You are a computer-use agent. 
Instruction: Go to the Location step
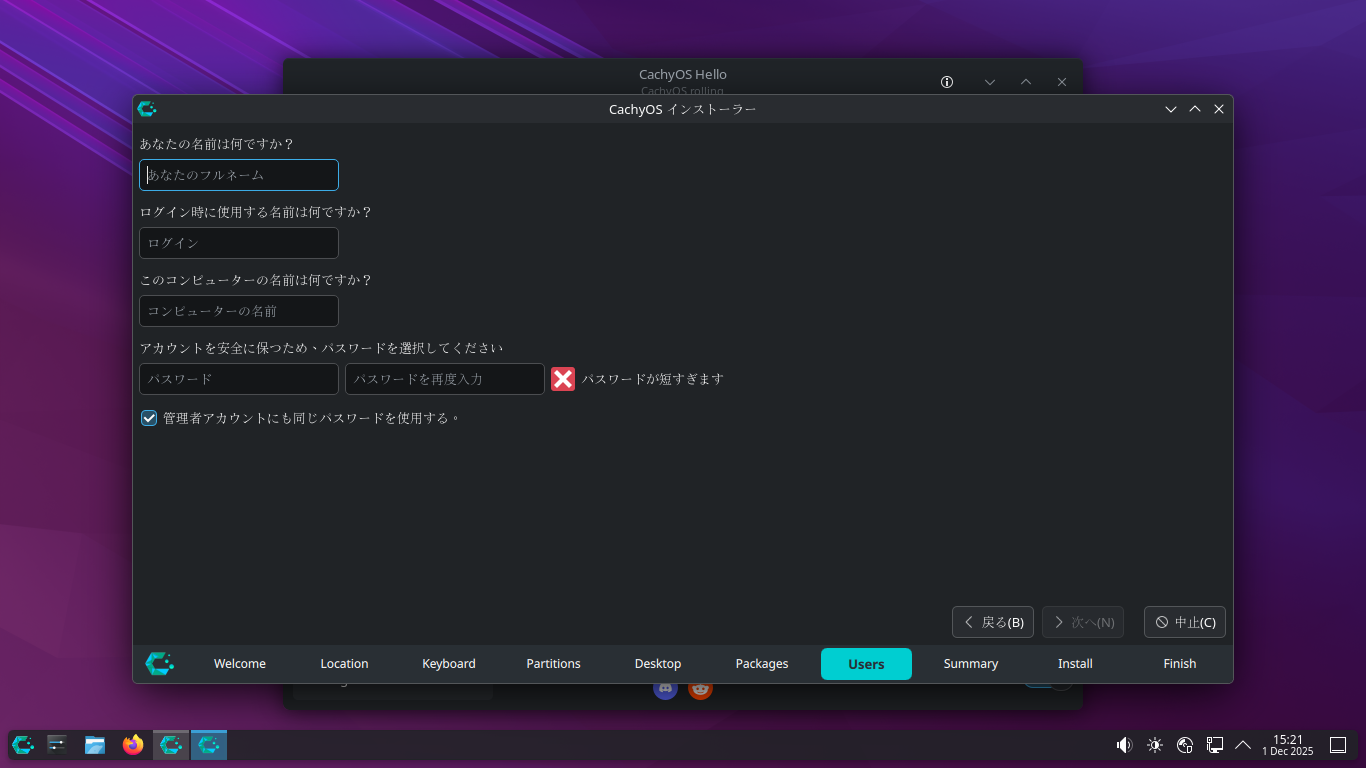pos(344,664)
